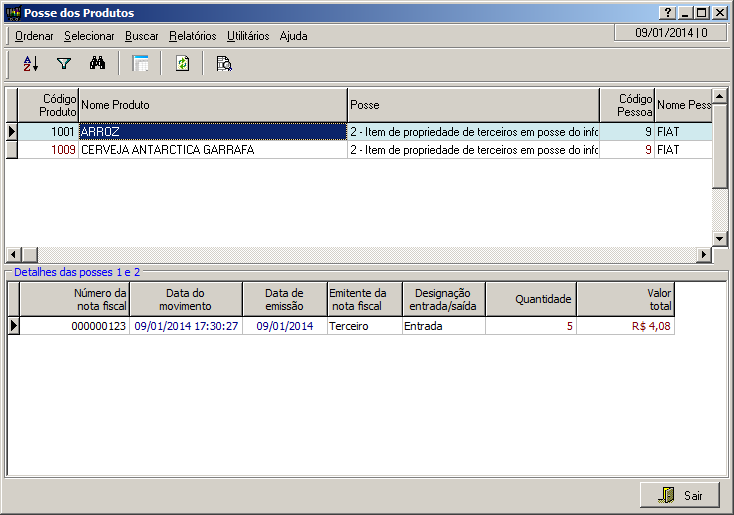Click the application icon in title bar
734x515 pixels.
tap(13, 13)
